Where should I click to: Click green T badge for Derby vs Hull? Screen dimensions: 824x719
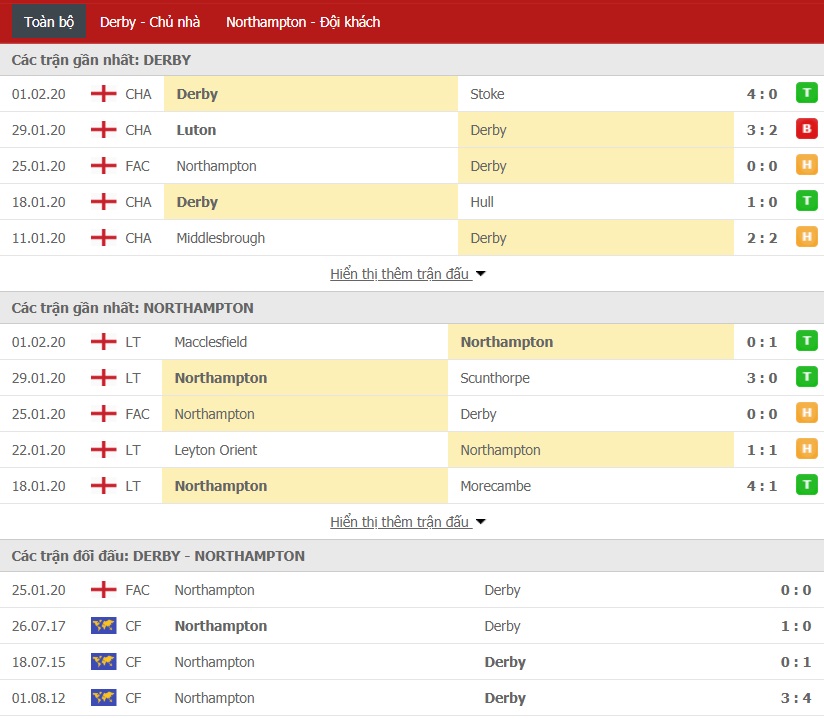807,201
